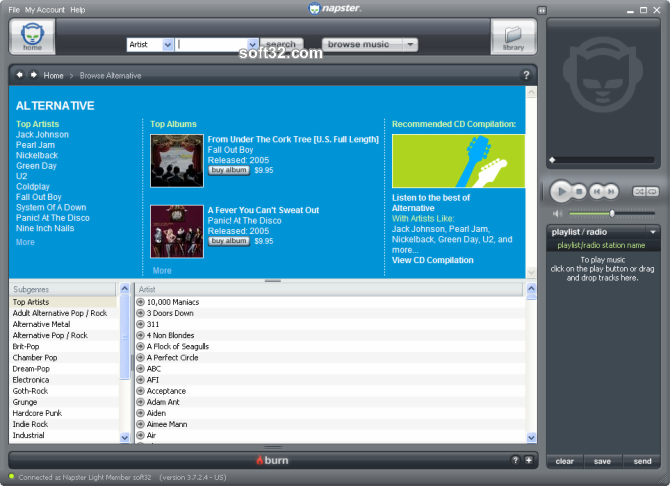The height and width of the screenshot is (486, 670).
Task: Select Alternative Metal subgenre
Action: point(63,324)
